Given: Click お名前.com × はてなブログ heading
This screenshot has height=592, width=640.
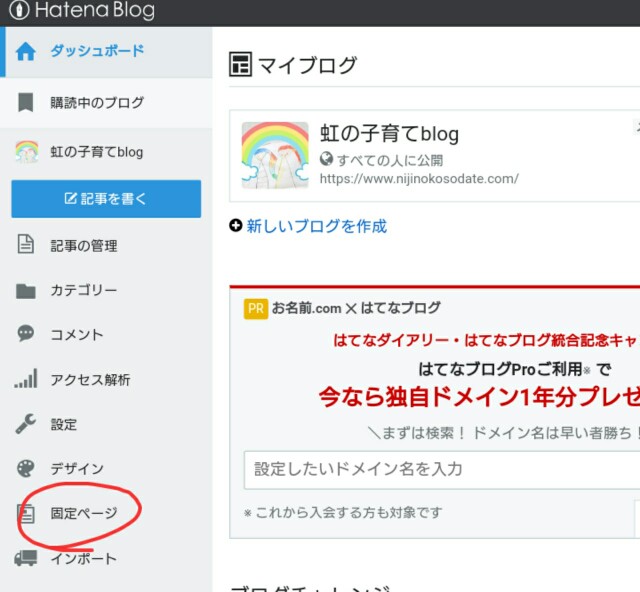Looking at the screenshot, I should point(356,308).
